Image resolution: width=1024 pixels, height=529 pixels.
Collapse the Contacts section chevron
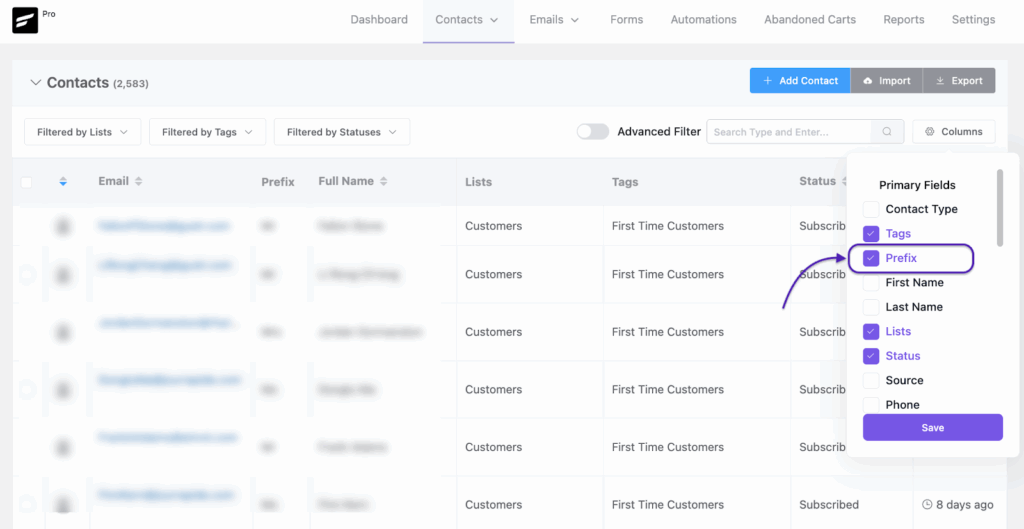click(x=36, y=83)
